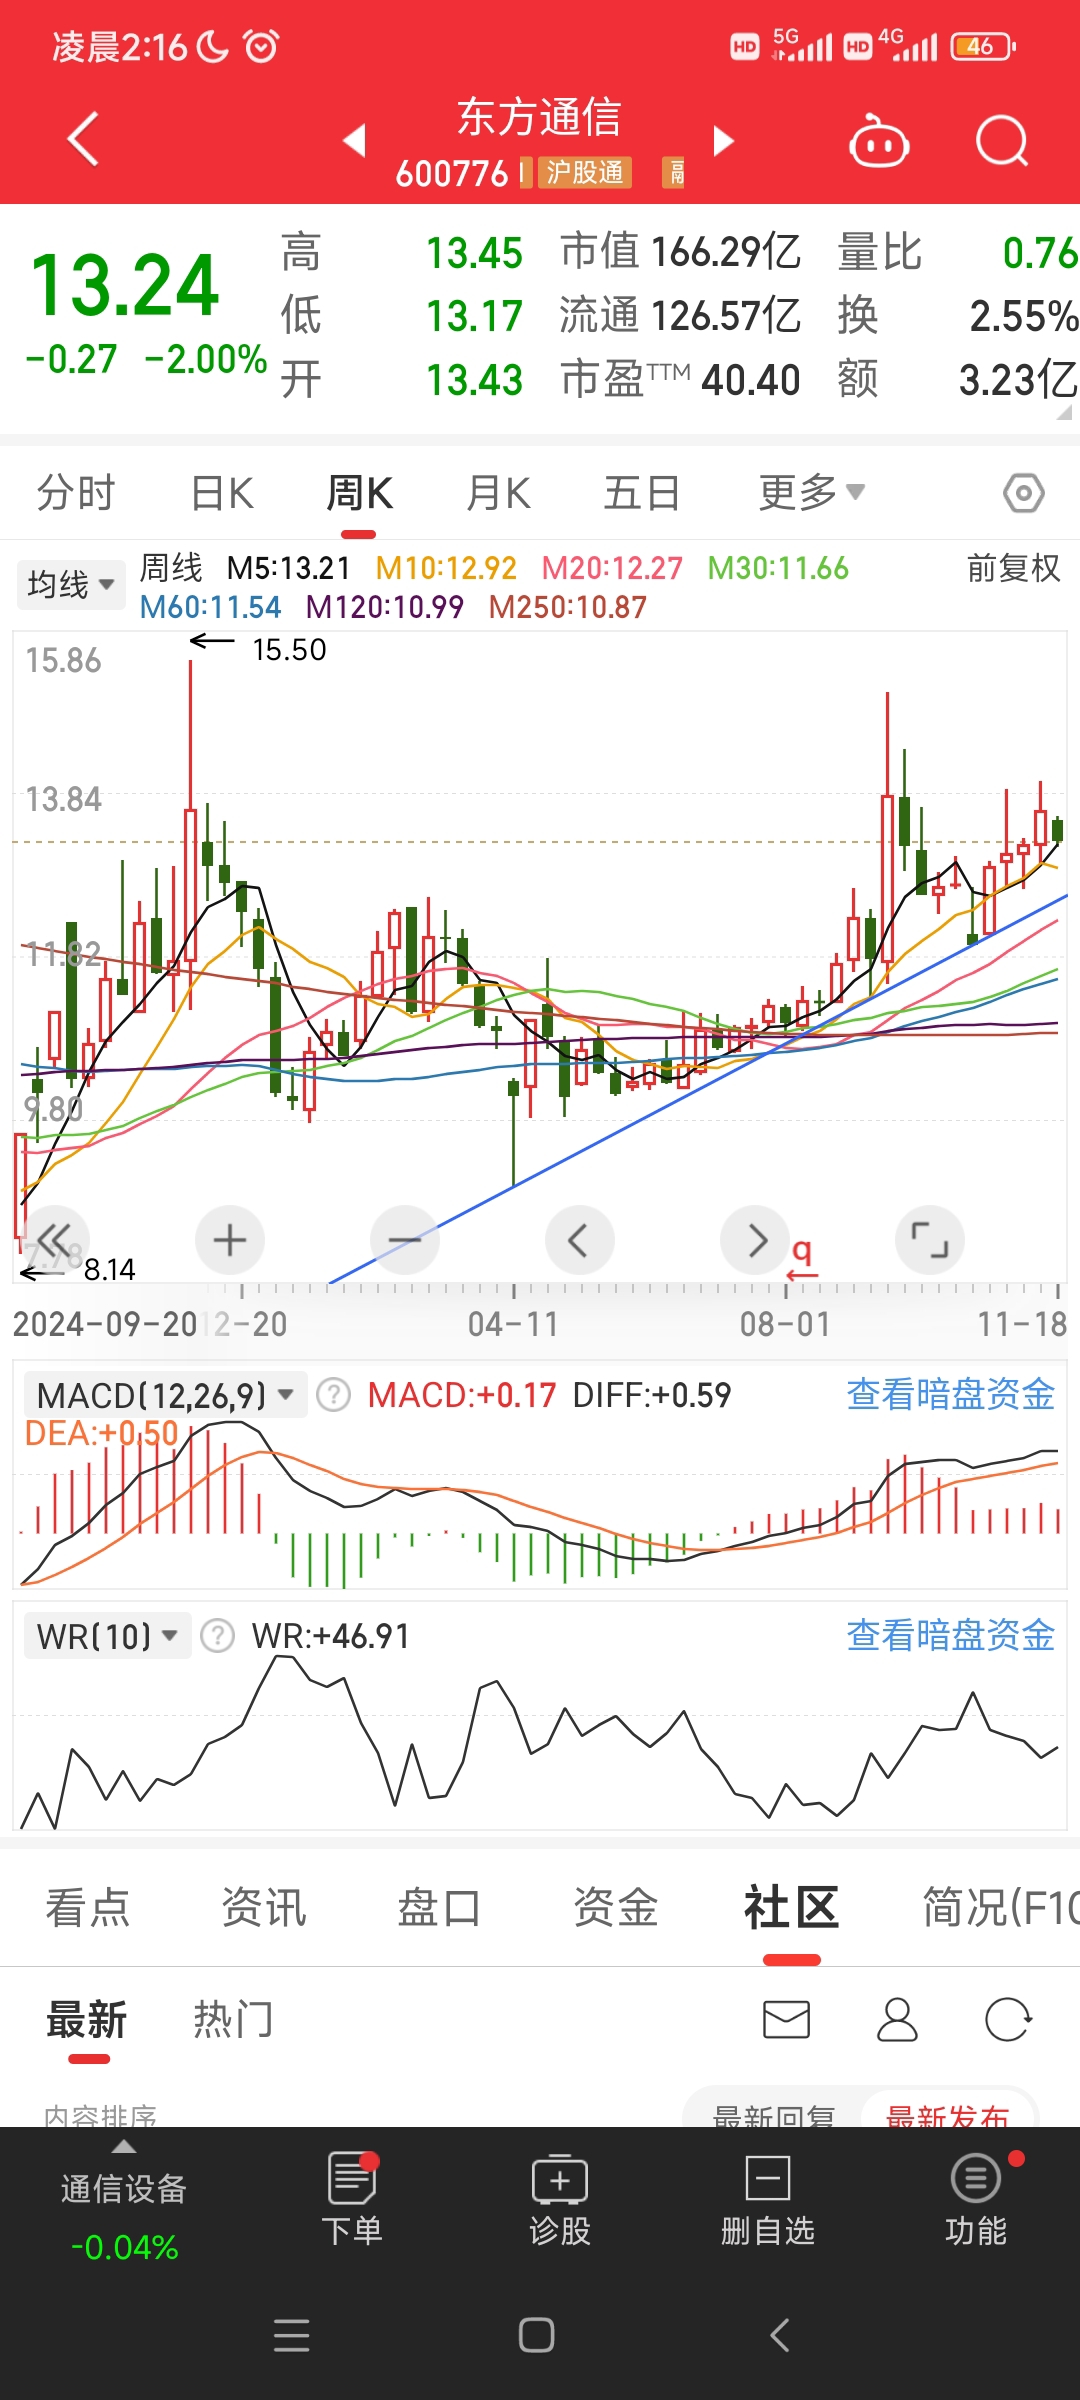Viewport: 1080px width, 2400px height.
Task: Open the 资金 capital flow tab
Action: (x=616, y=1907)
